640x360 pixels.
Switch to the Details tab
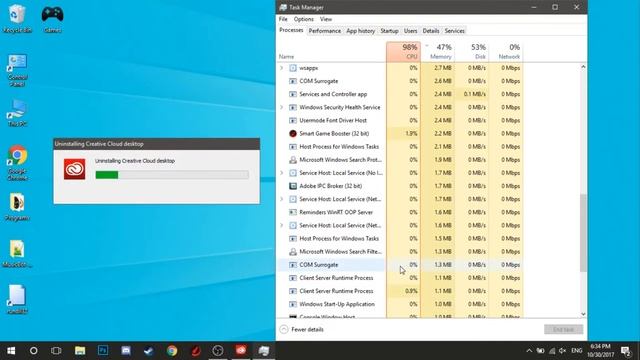point(431,31)
